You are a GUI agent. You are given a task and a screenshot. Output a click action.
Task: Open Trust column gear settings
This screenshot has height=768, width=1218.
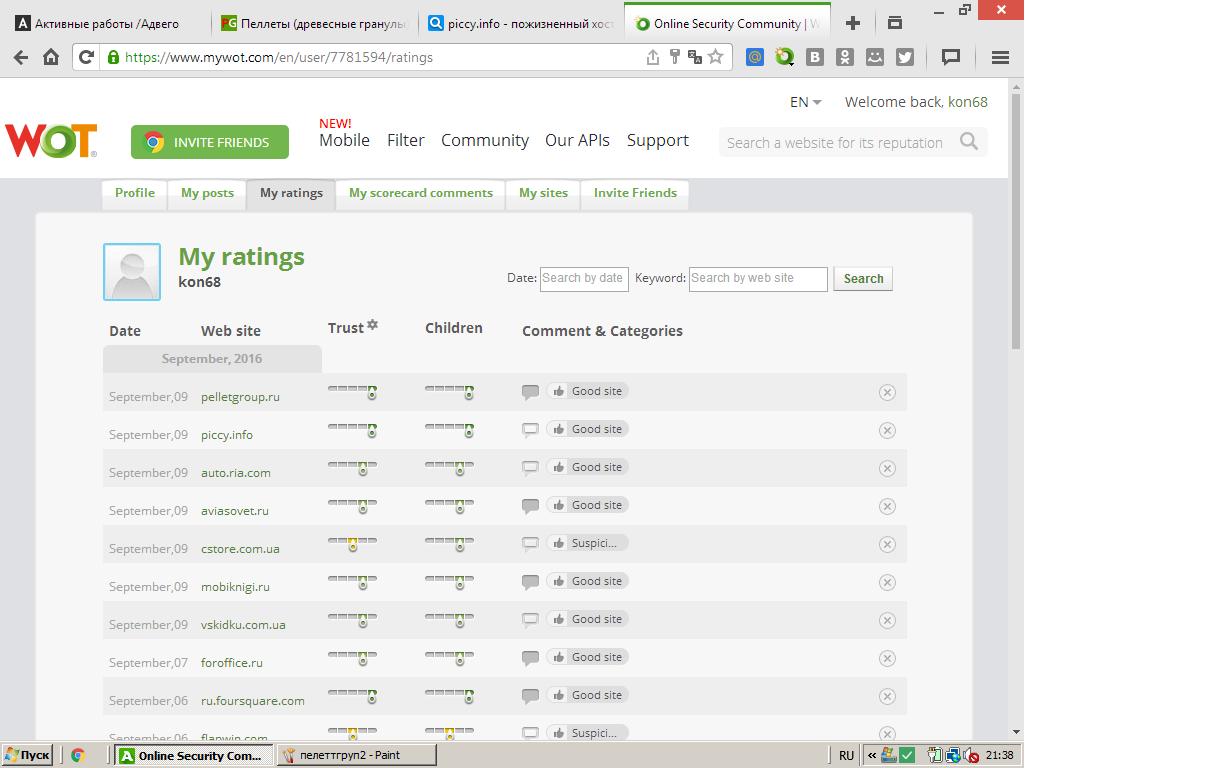[x=373, y=325]
